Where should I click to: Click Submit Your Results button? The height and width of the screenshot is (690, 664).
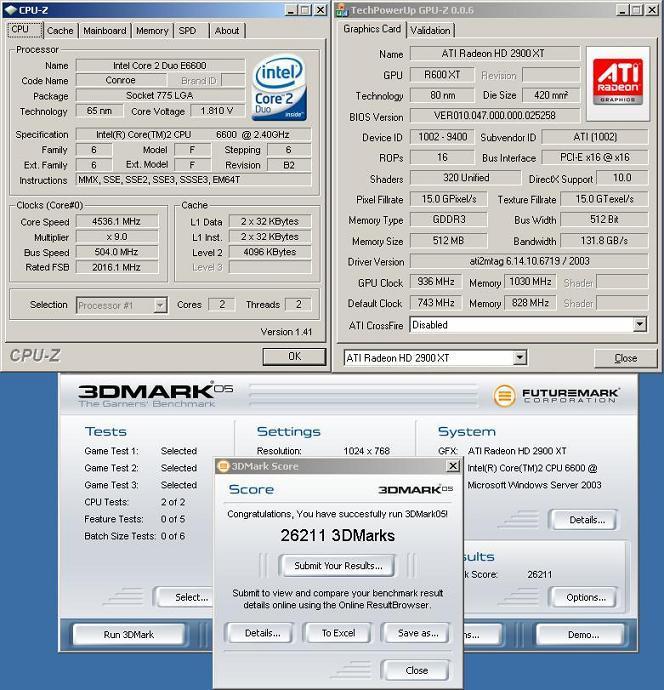(x=338, y=565)
